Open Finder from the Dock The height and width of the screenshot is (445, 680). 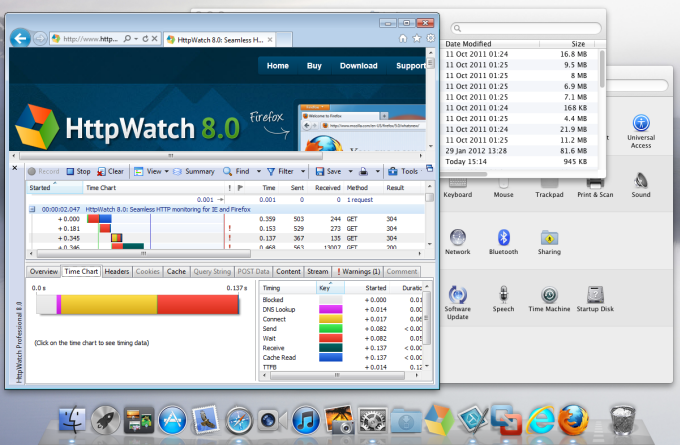tap(72, 420)
